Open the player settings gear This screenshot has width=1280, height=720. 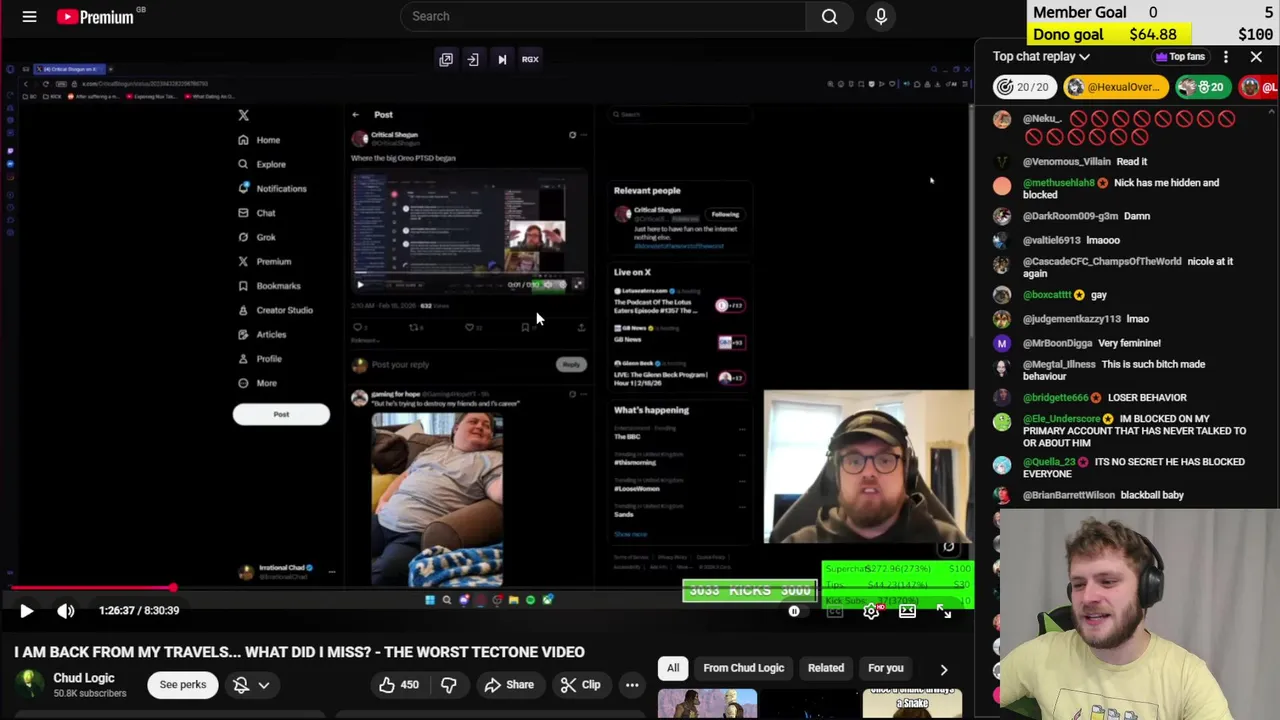(x=871, y=611)
